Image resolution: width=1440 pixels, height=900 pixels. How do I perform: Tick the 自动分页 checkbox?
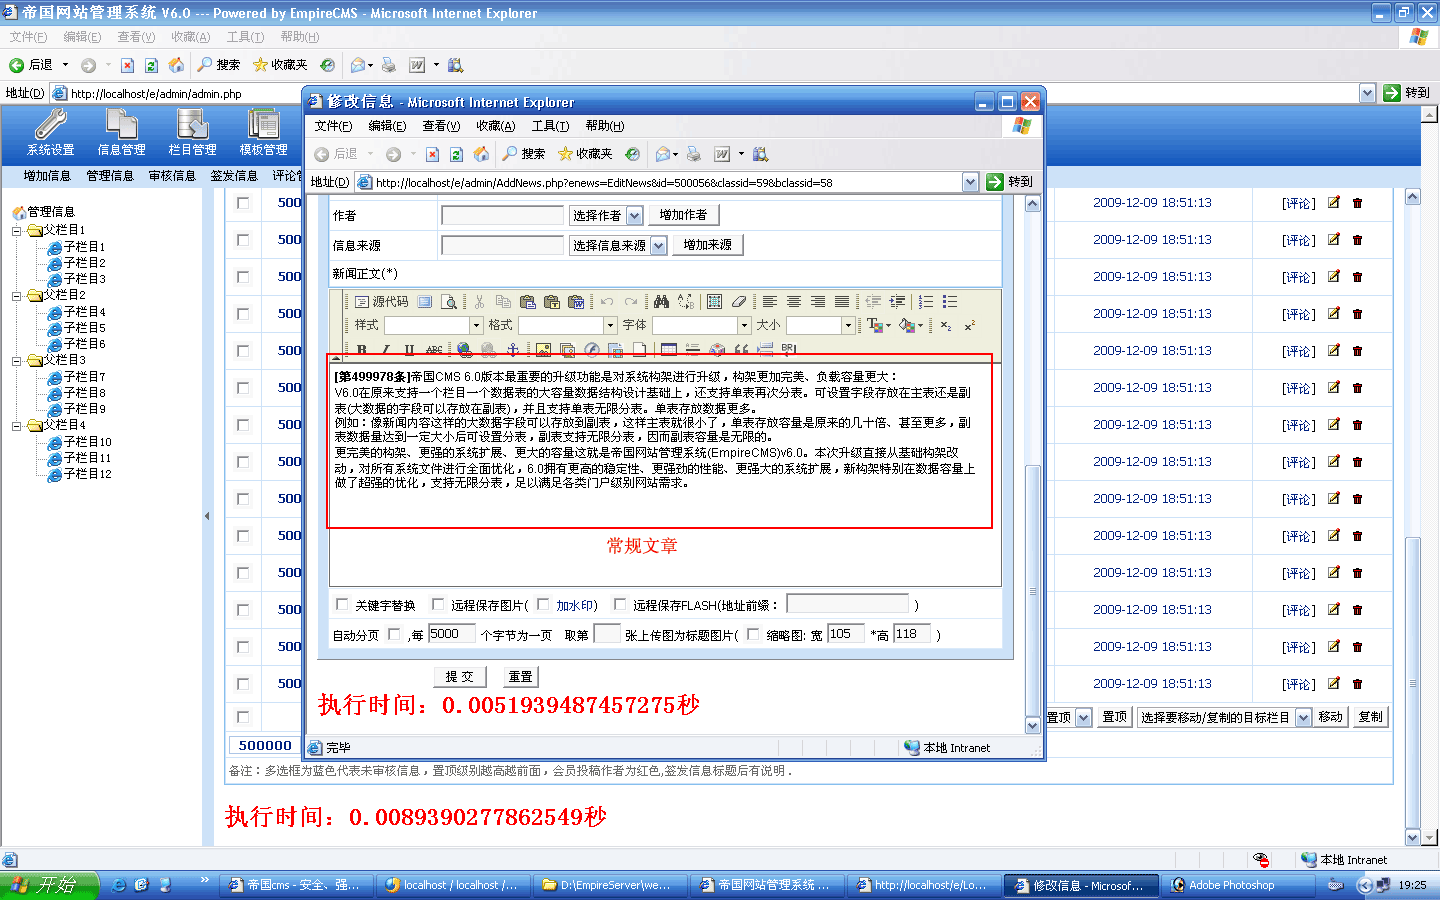point(394,634)
